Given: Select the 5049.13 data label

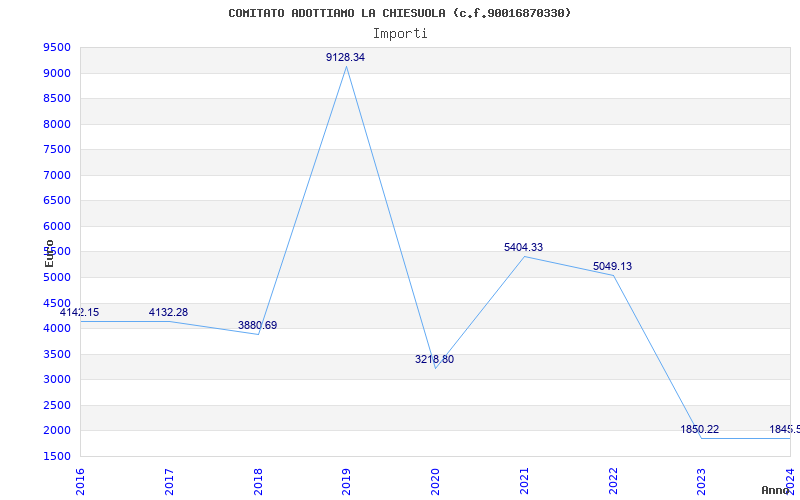Looking at the screenshot, I should (x=612, y=266).
